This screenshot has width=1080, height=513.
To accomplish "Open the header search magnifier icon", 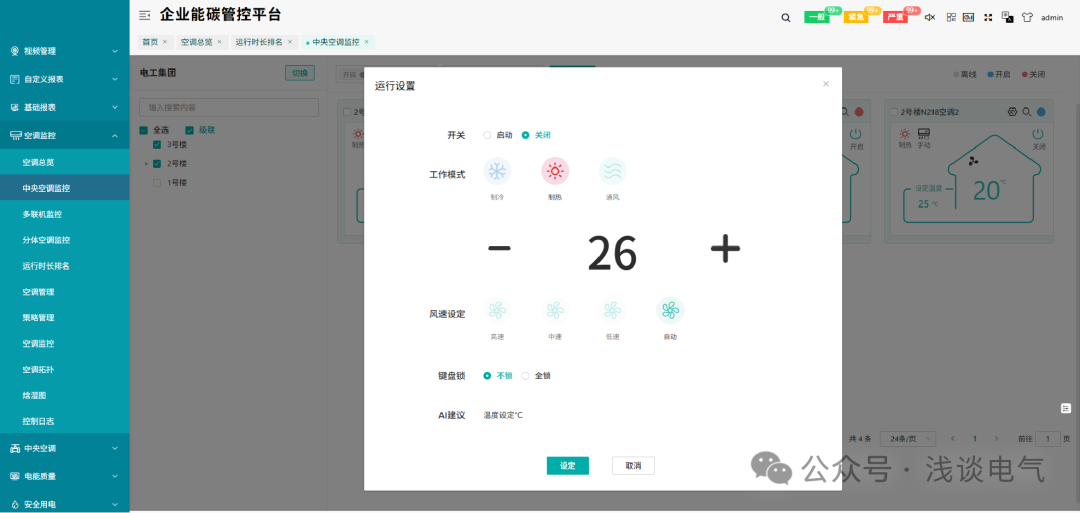I will [x=786, y=18].
